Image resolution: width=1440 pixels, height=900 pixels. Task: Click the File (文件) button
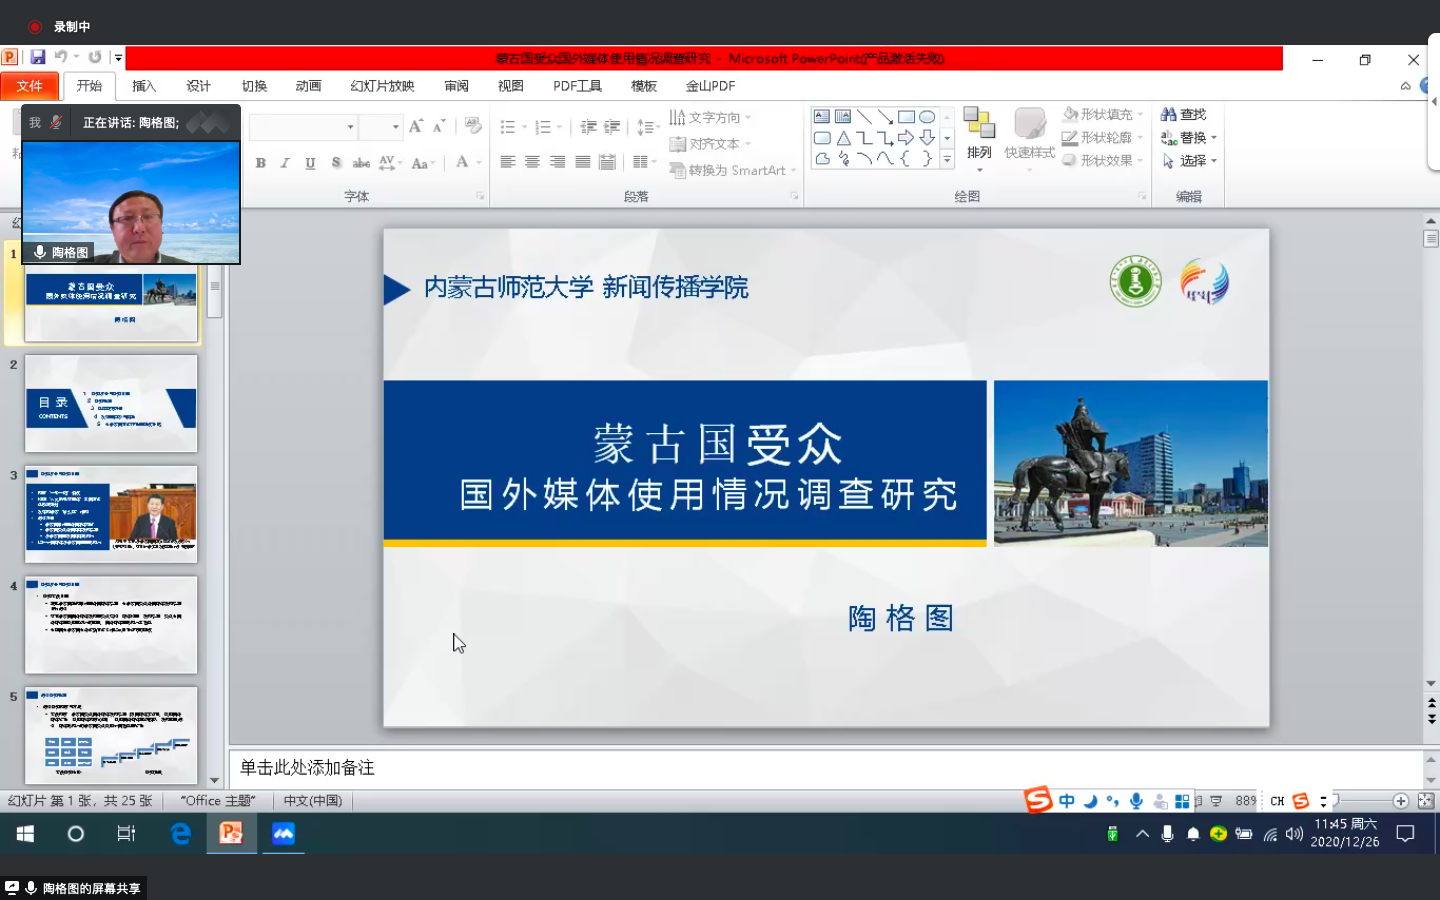coord(29,86)
